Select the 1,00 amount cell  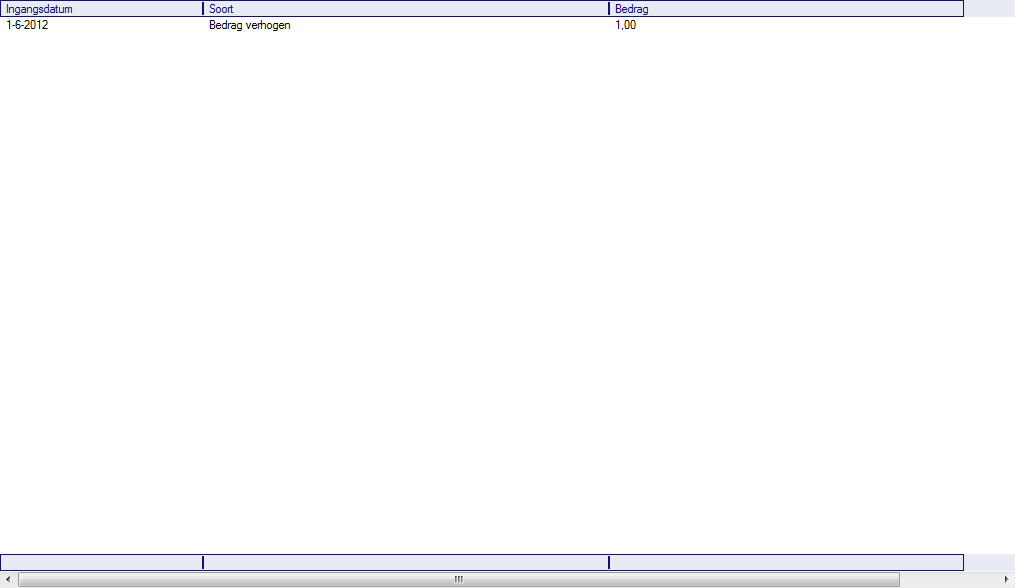point(625,26)
